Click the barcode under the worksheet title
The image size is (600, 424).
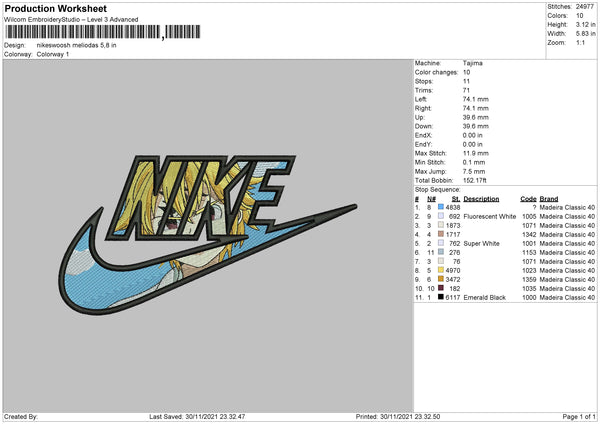[102, 32]
